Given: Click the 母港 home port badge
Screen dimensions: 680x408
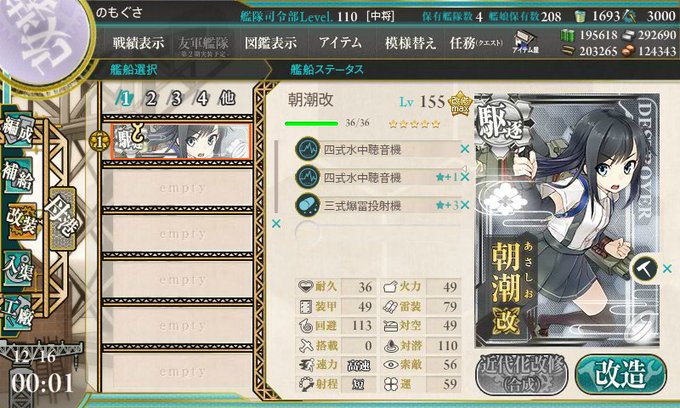Looking at the screenshot, I should pos(62,218).
